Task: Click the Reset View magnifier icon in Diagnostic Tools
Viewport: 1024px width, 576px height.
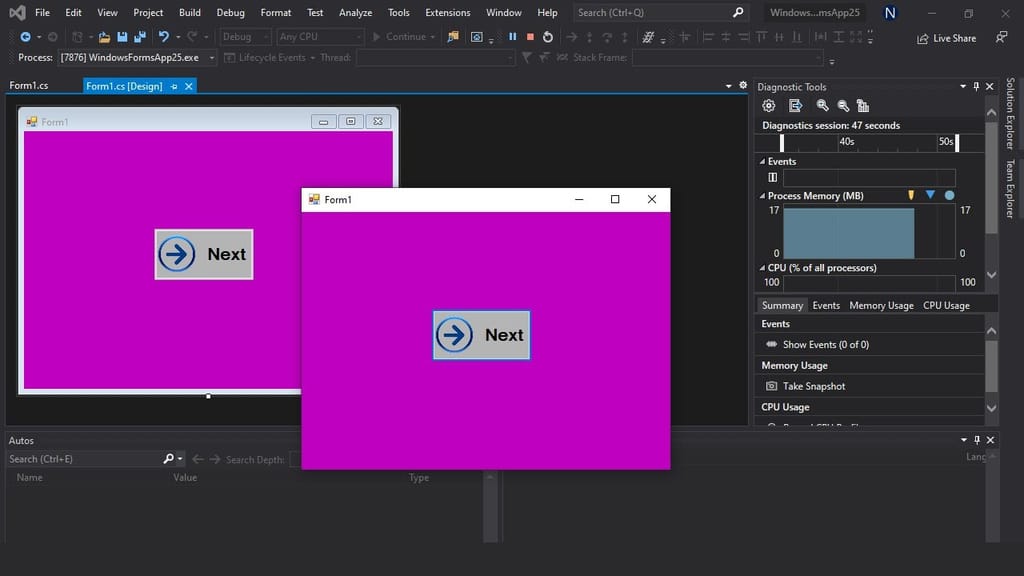Action: (x=843, y=105)
